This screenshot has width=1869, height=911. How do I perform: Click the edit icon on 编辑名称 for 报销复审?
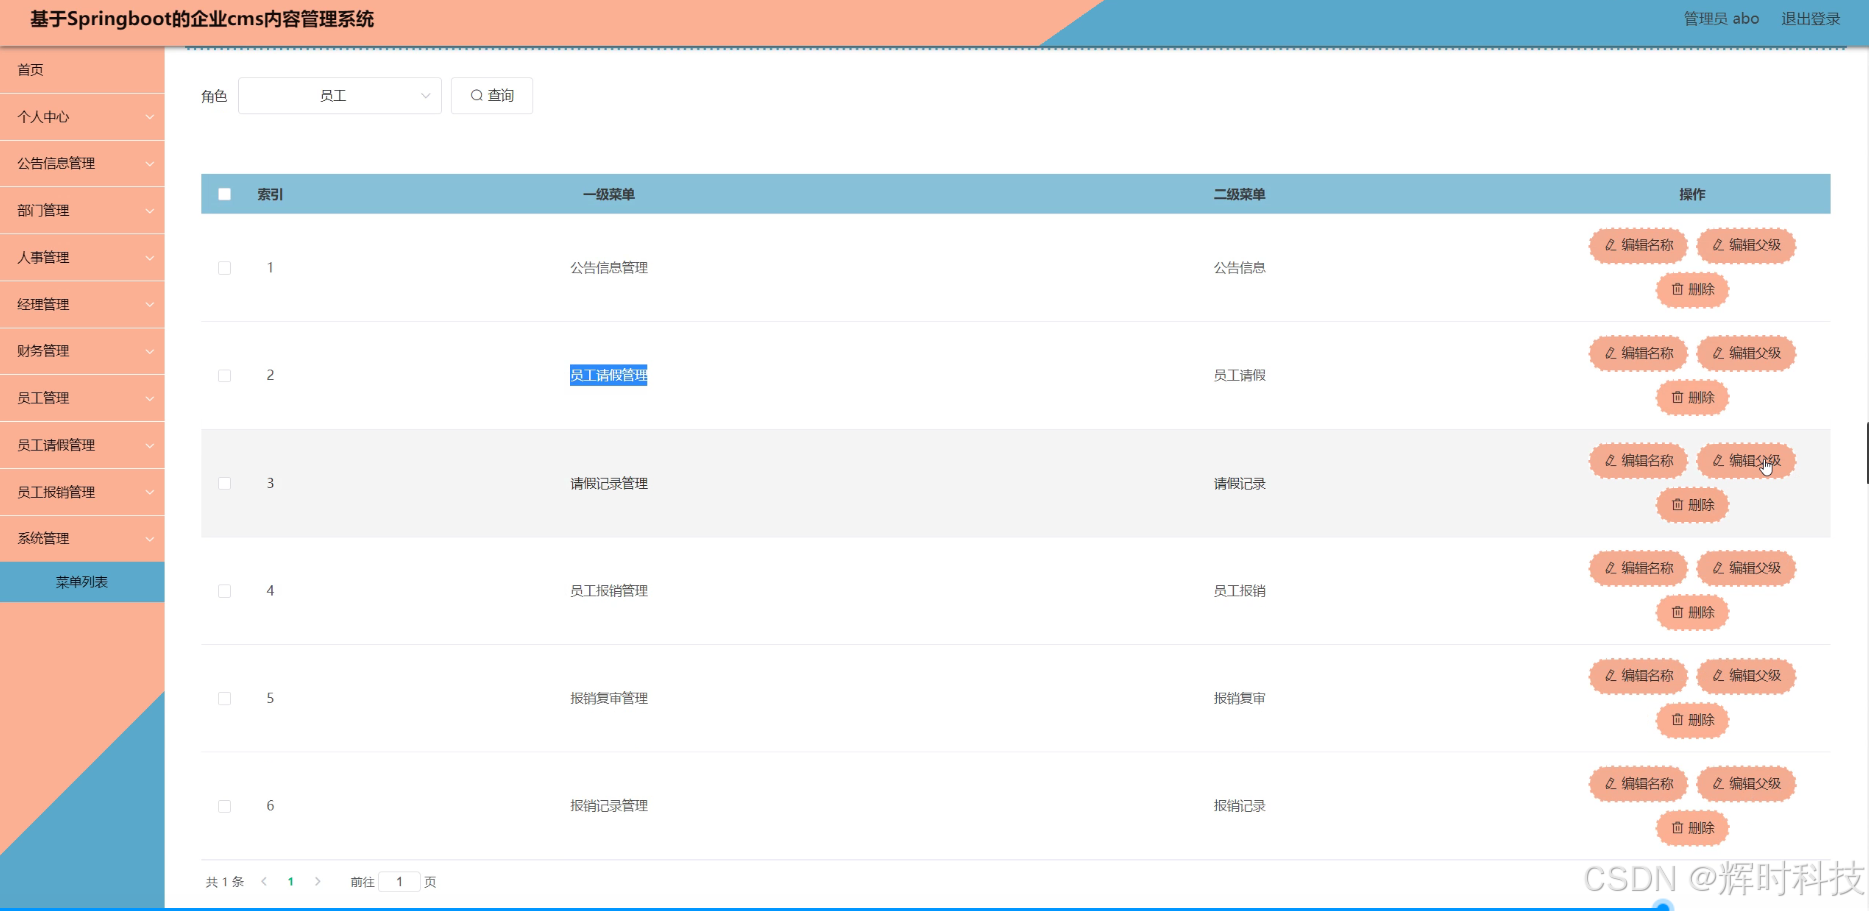click(1610, 676)
